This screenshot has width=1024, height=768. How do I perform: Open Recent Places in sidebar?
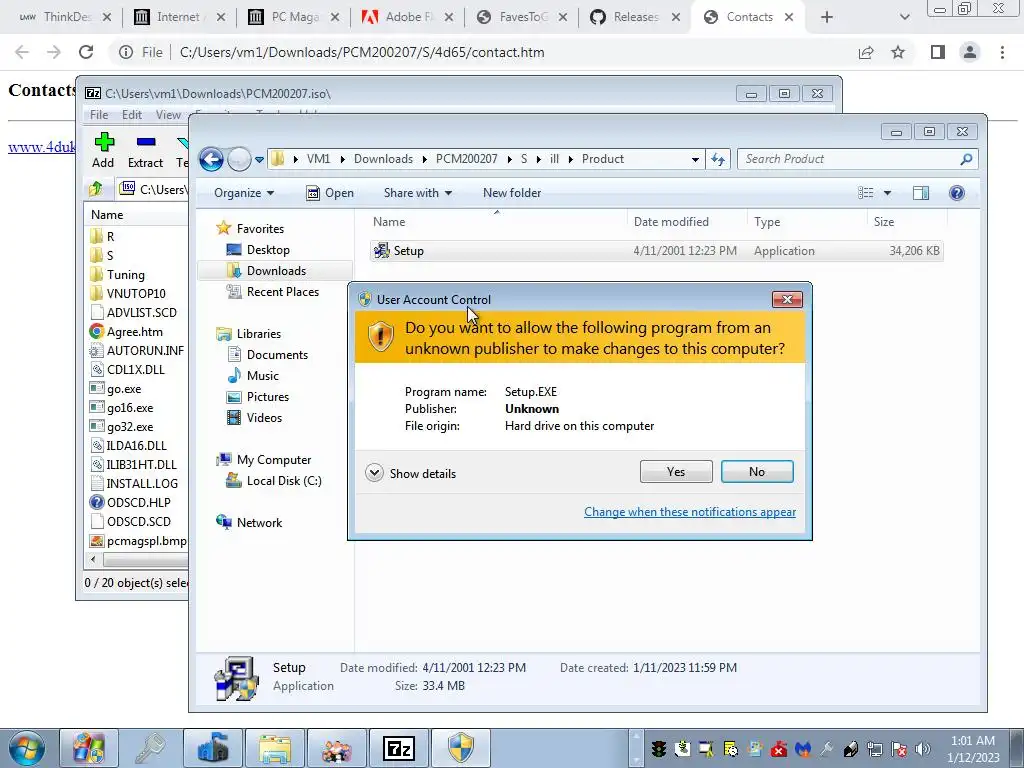coord(273,292)
